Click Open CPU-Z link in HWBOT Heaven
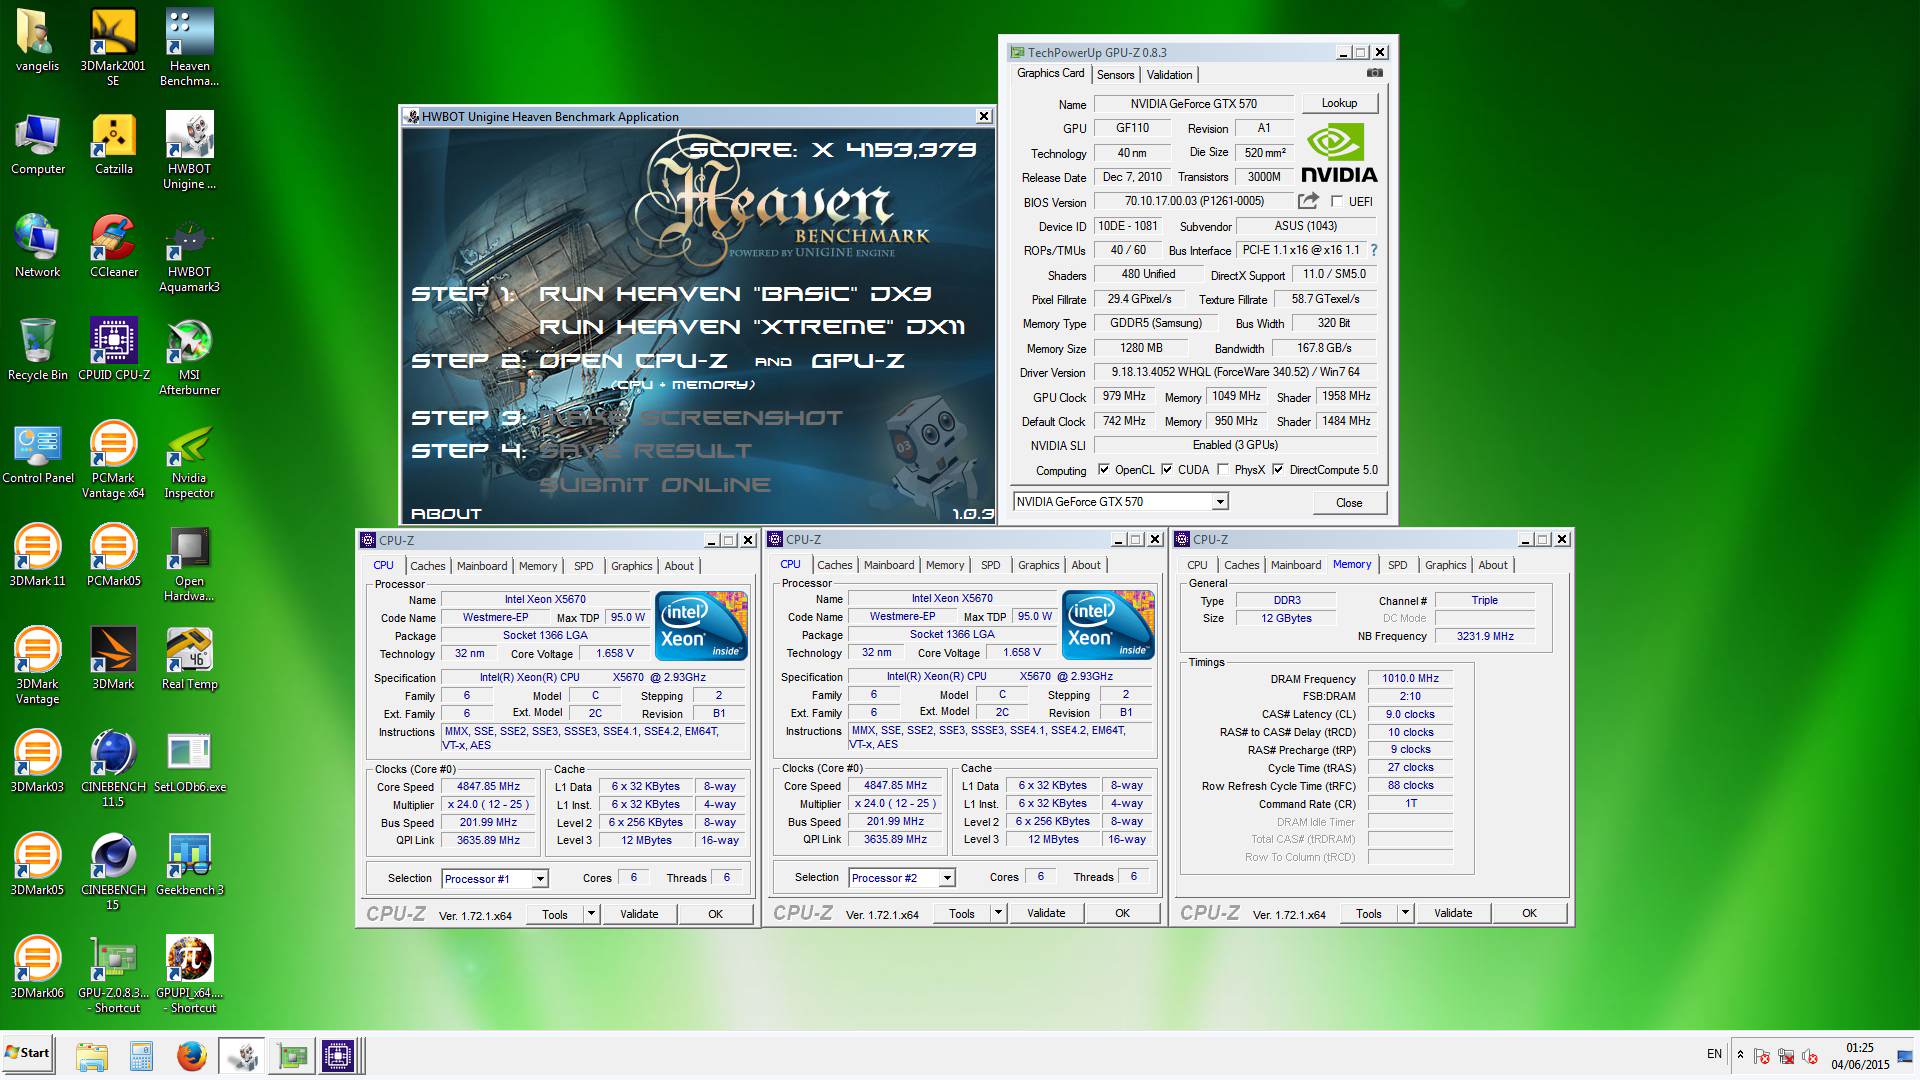The width and height of the screenshot is (1920, 1080). point(633,361)
